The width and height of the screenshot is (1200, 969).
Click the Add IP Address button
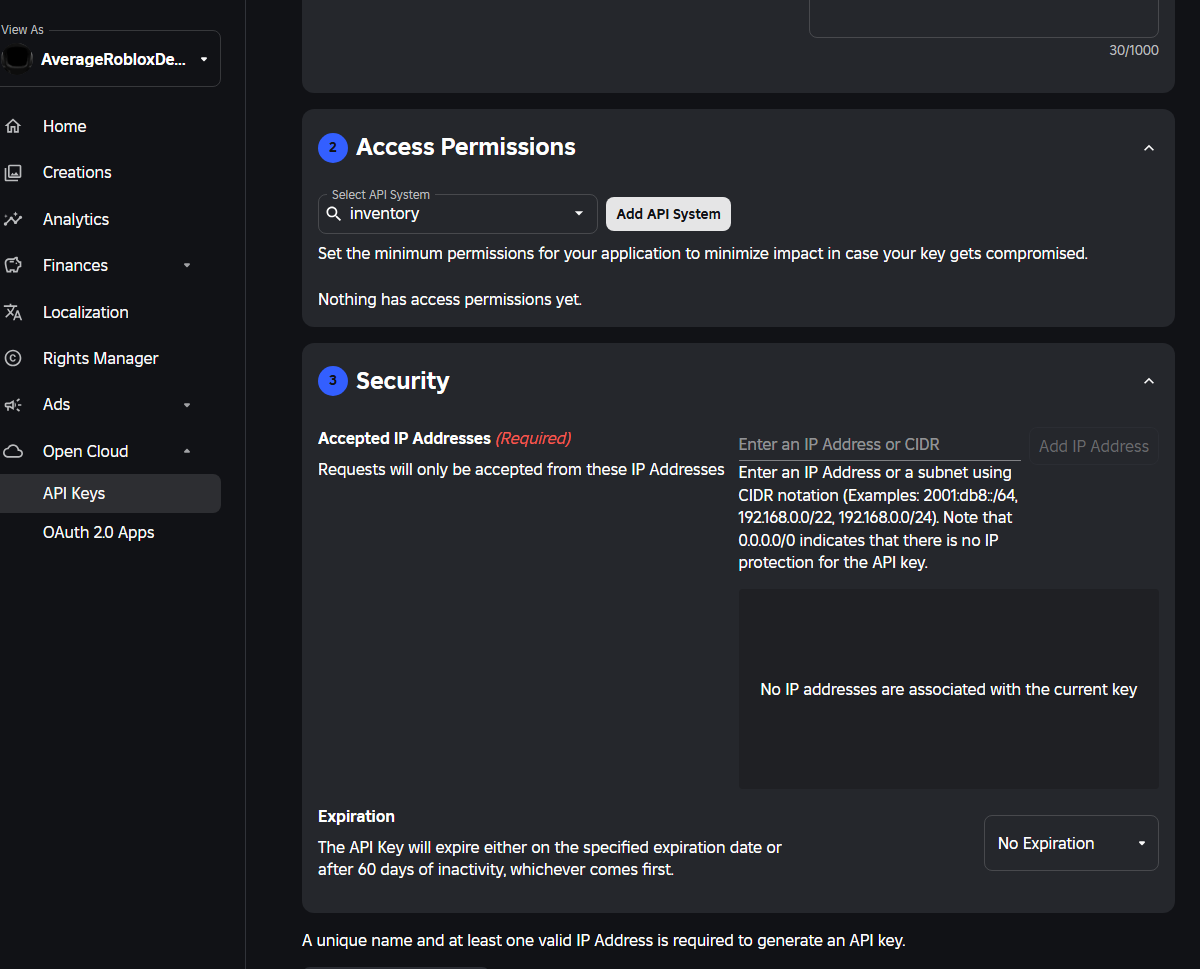[1093, 446]
